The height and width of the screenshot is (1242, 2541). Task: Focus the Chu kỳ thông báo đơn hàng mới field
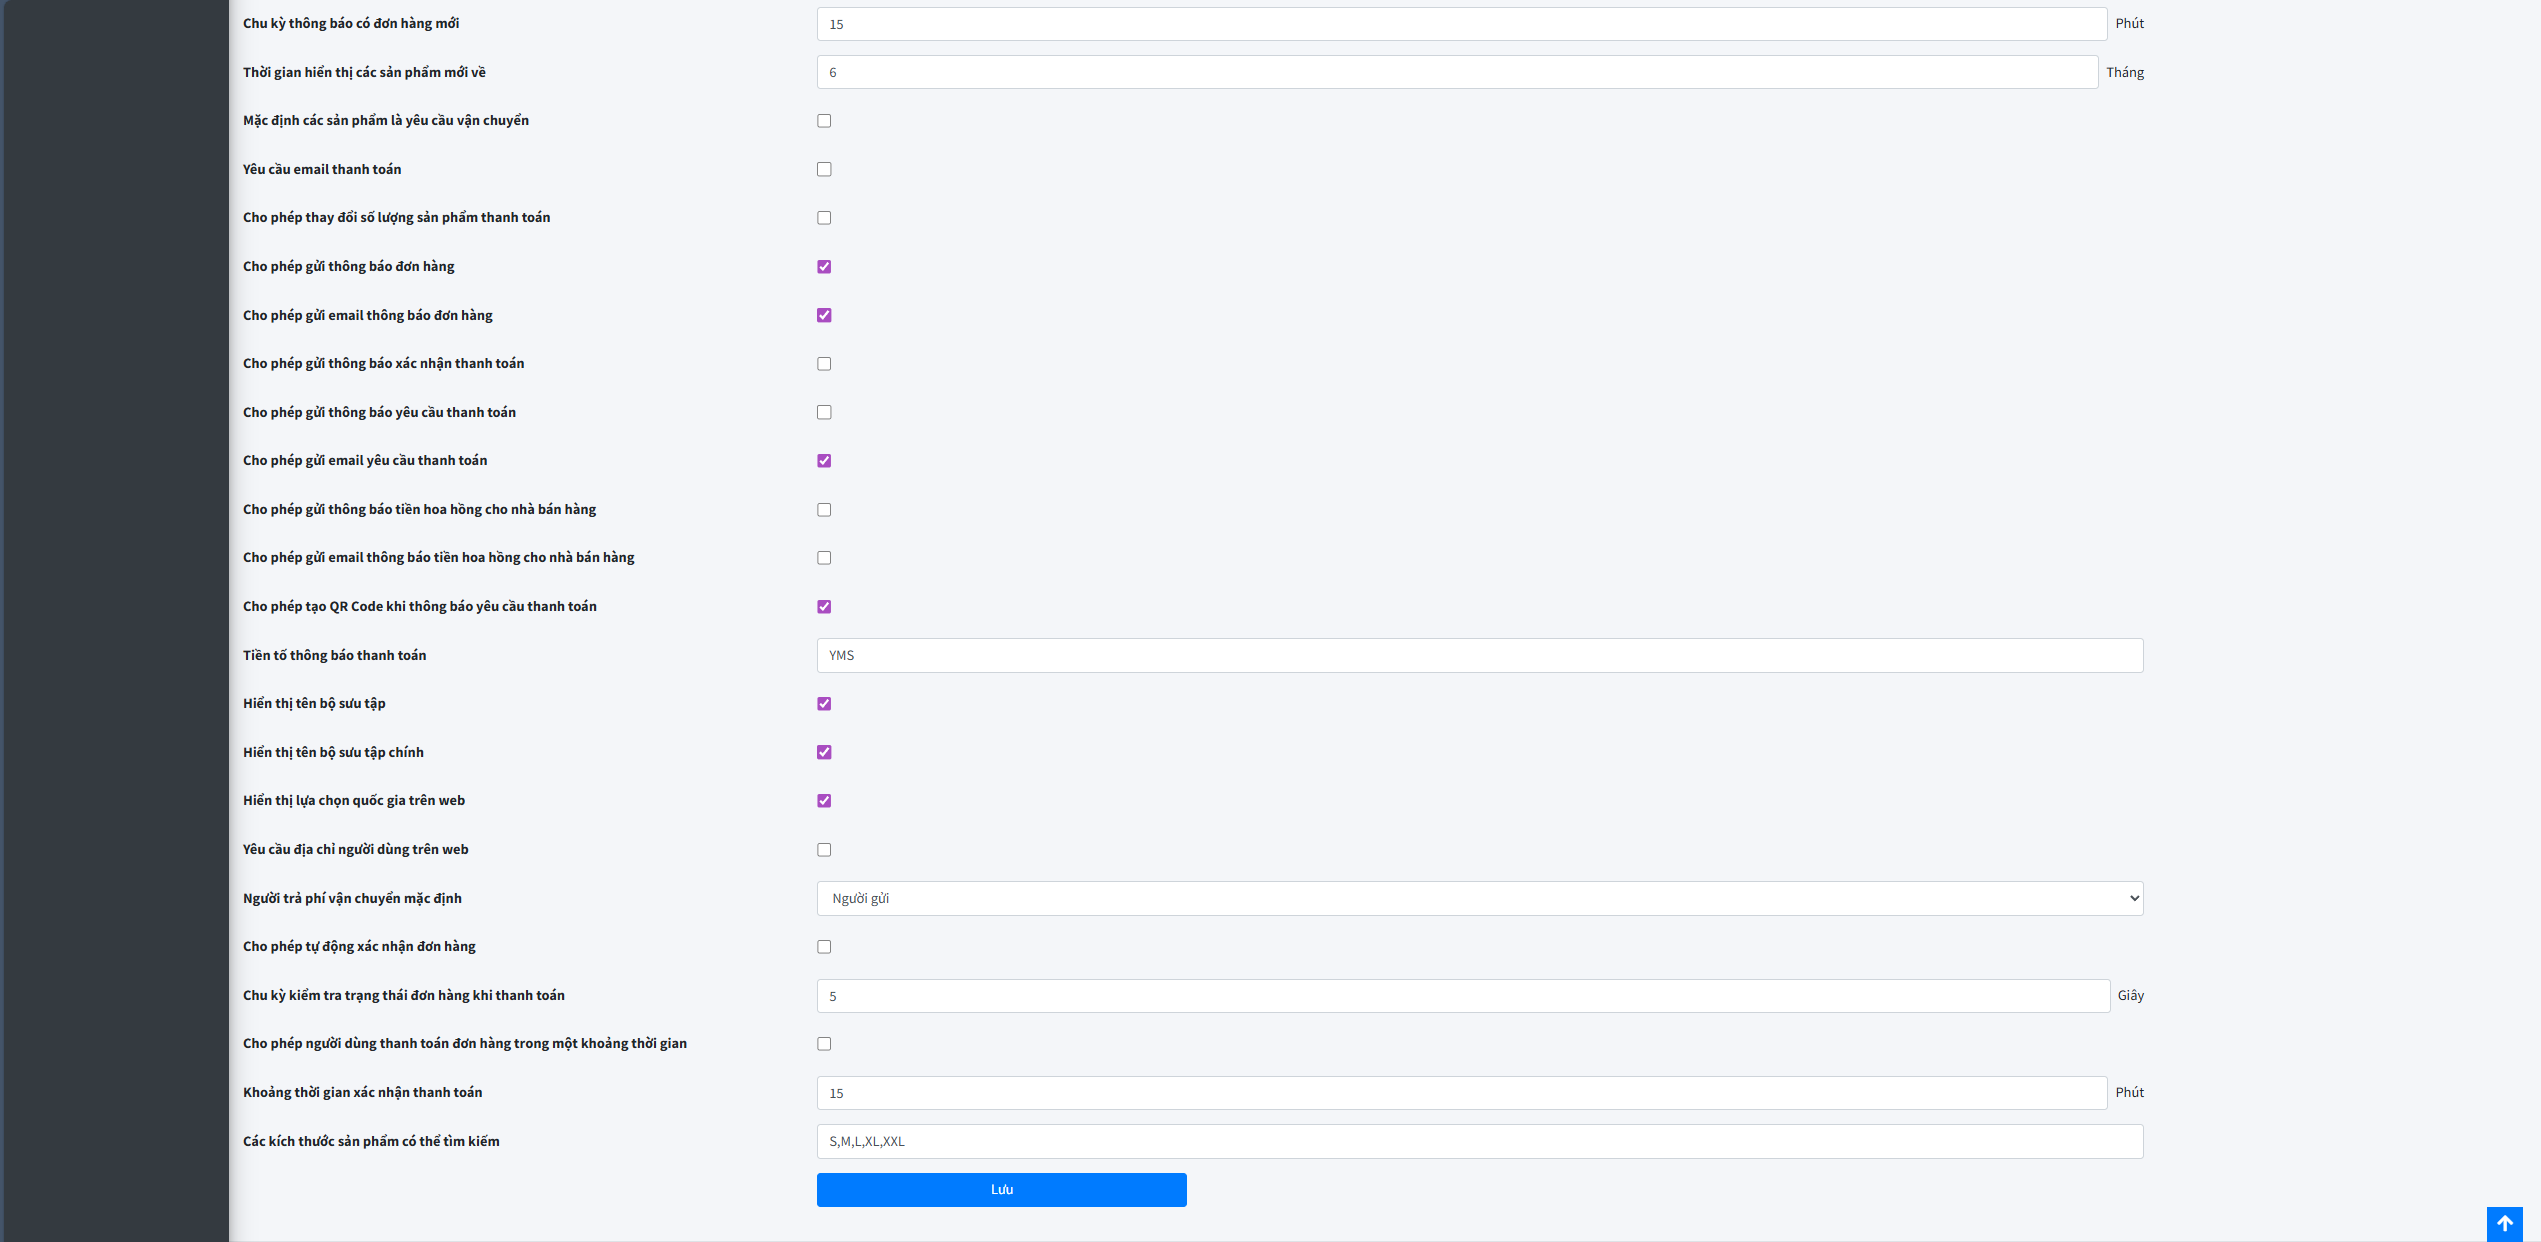click(x=1460, y=24)
